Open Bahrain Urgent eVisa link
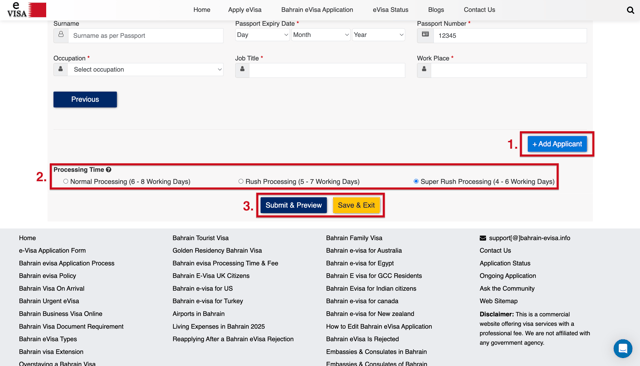640x366 pixels. (49, 301)
